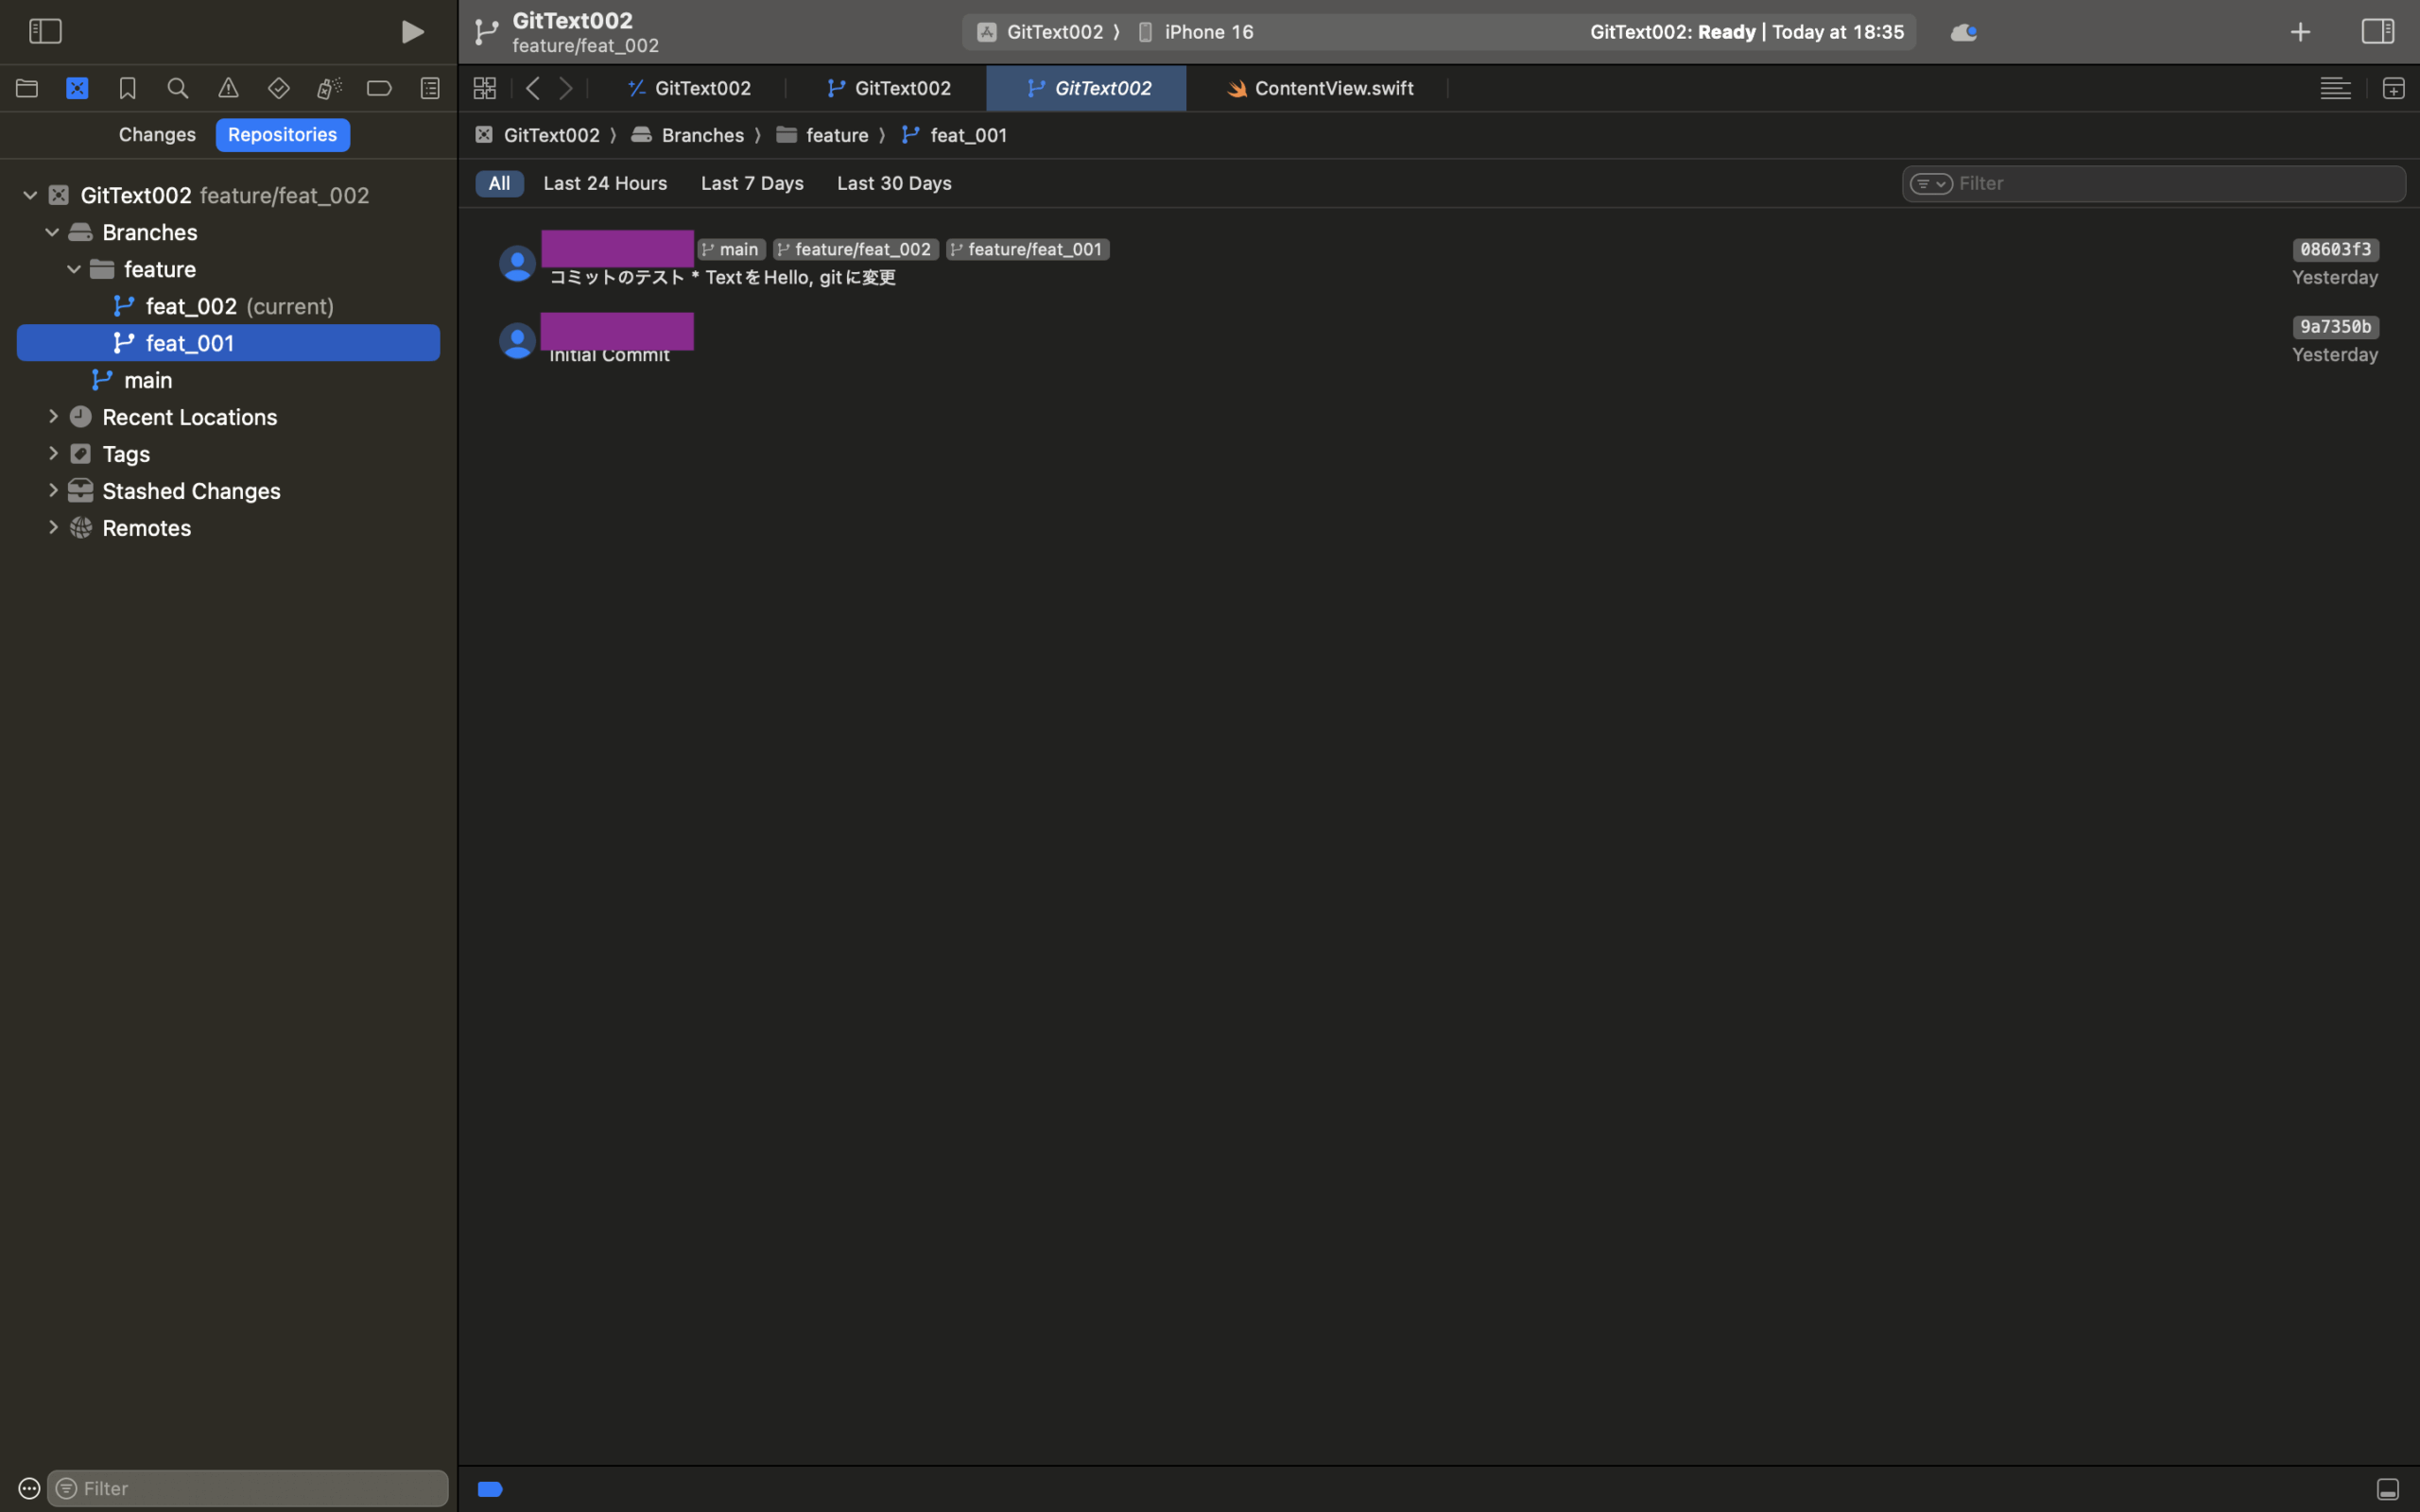
Task: Open the Bookmark navigator icon
Action: coord(127,88)
